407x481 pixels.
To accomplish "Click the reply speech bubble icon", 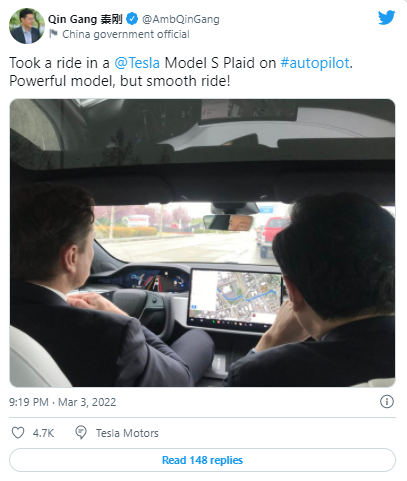I will [x=81, y=433].
